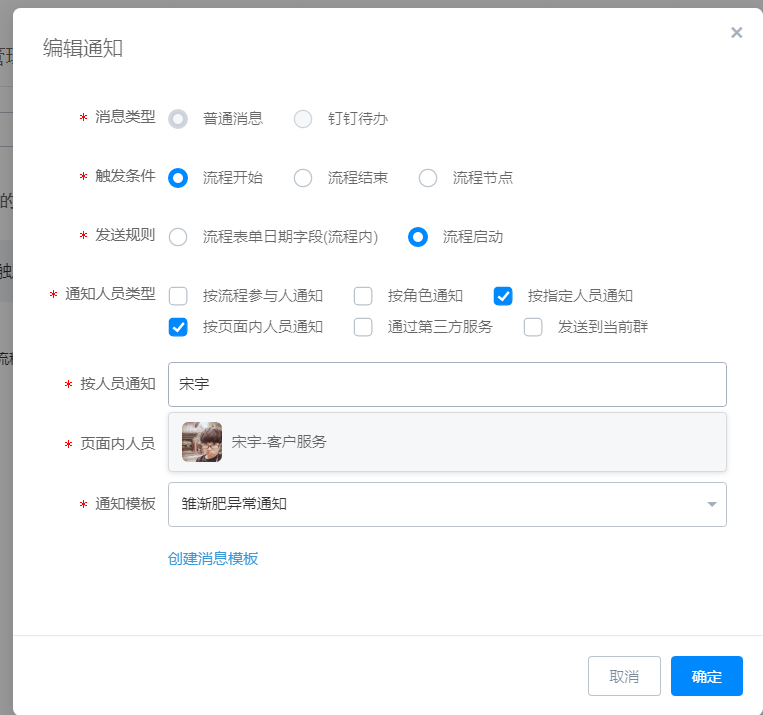Image resolution: width=763 pixels, height=715 pixels.
Task: Select 普通消息 message type radio
Action: [178, 119]
